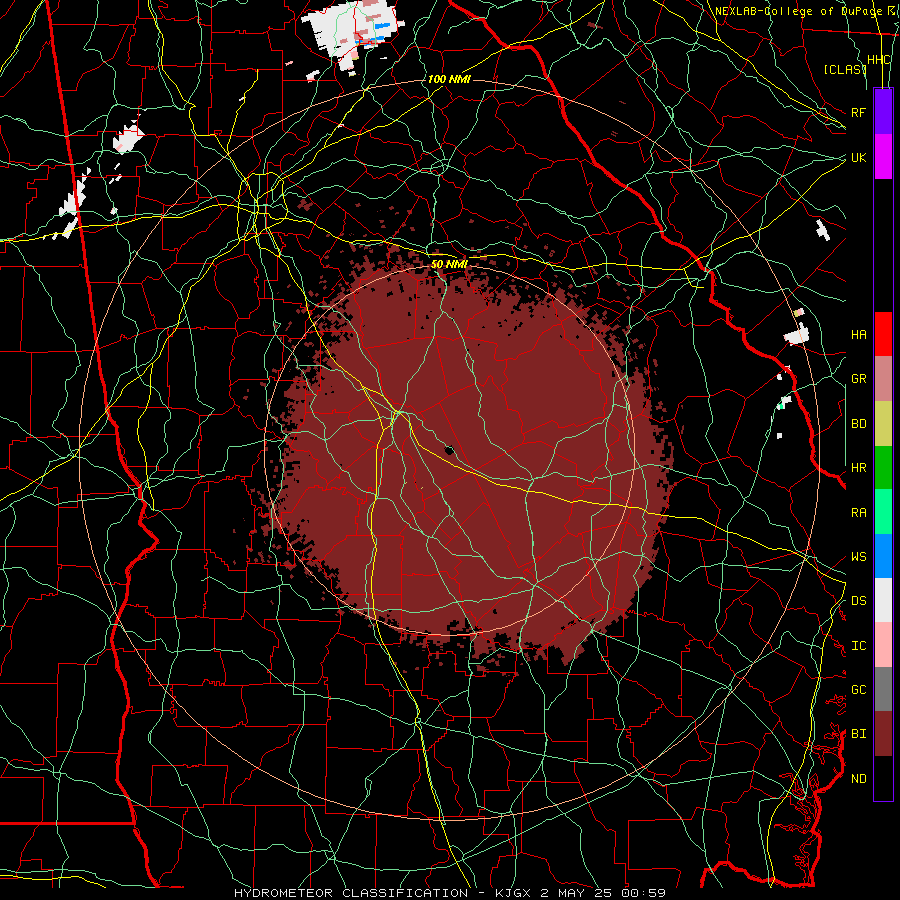900x900 pixels.
Task: Click the 50 NMI range ring label
Action: click(x=449, y=264)
